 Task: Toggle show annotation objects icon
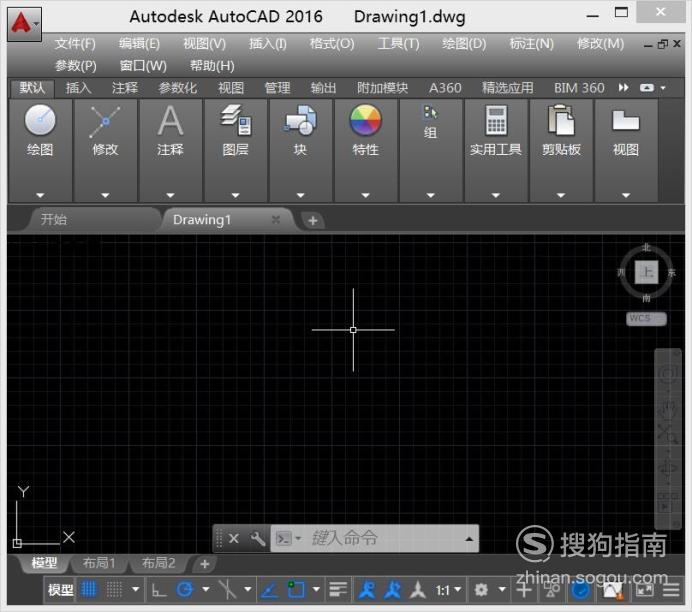[x=366, y=589]
